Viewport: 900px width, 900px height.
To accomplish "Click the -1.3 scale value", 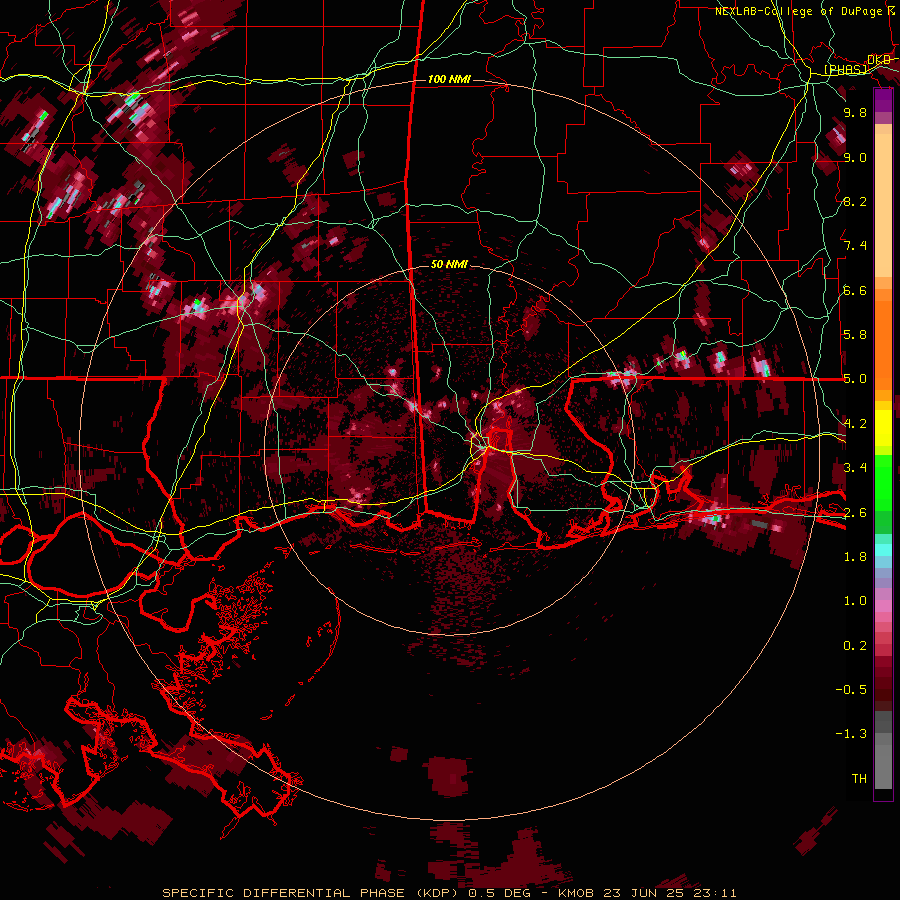I will coord(851,734).
